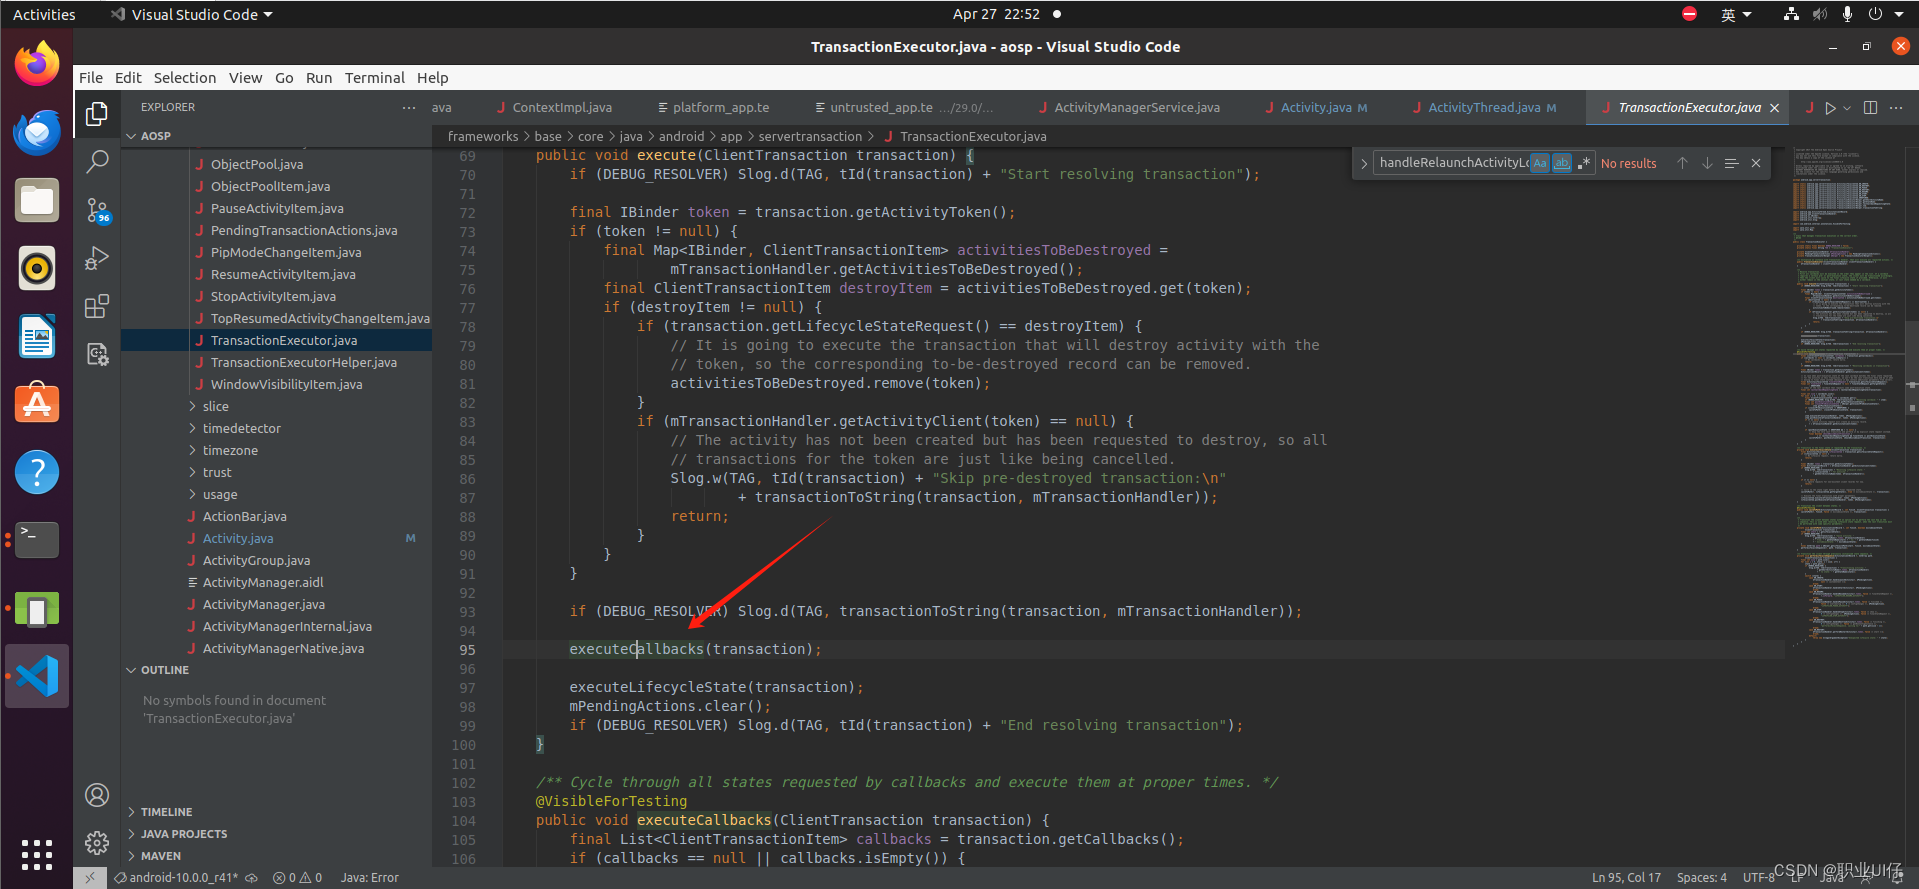The width and height of the screenshot is (1919, 889).
Task: Open TransactionExecutorHelper.java in the explorer
Action: pyautogui.click(x=304, y=362)
